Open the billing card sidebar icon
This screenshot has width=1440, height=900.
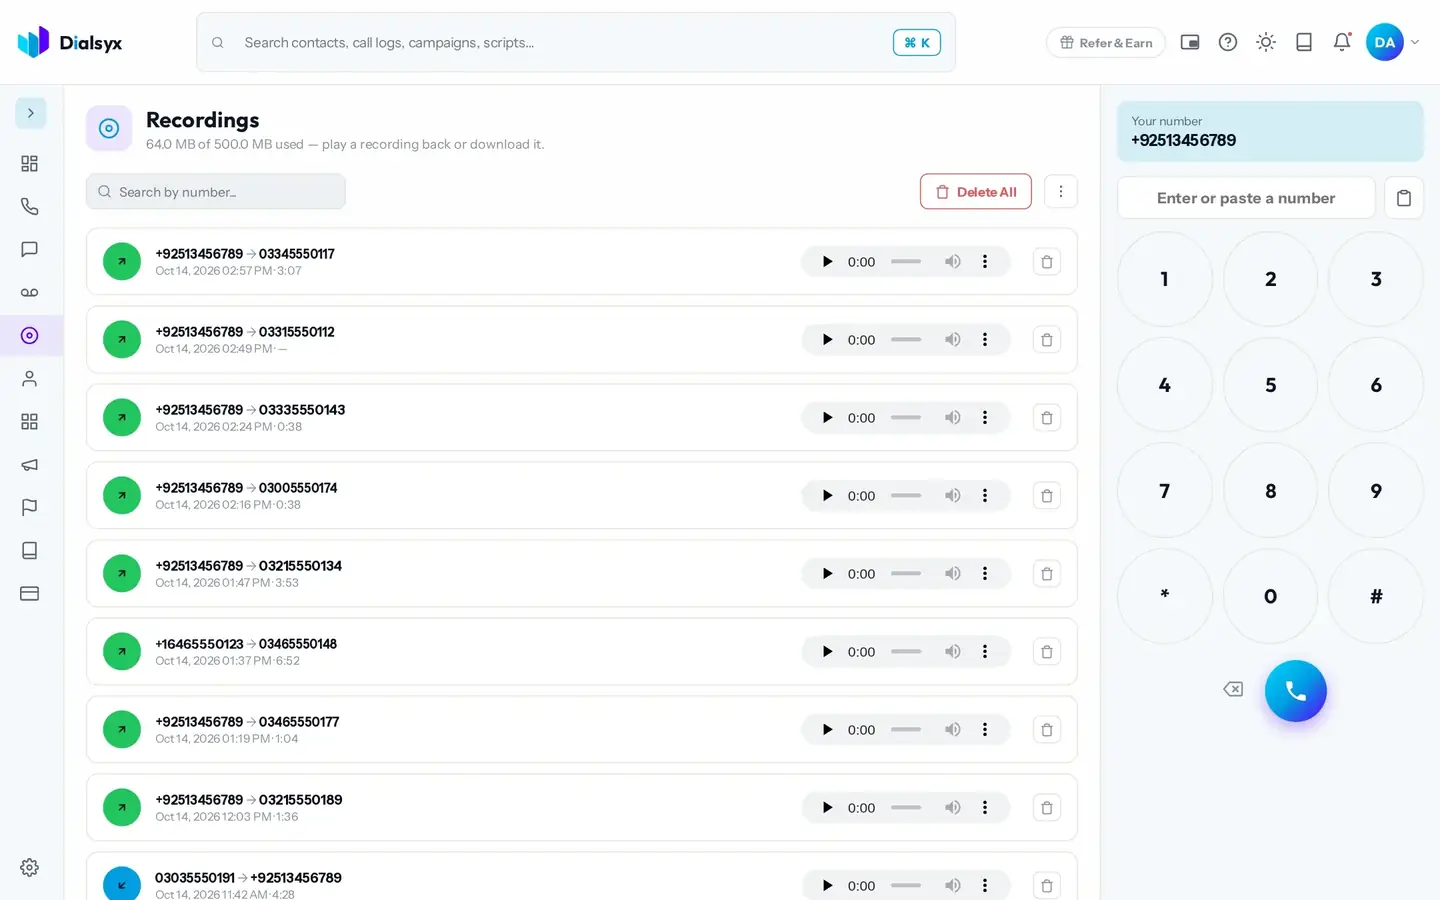pos(30,593)
